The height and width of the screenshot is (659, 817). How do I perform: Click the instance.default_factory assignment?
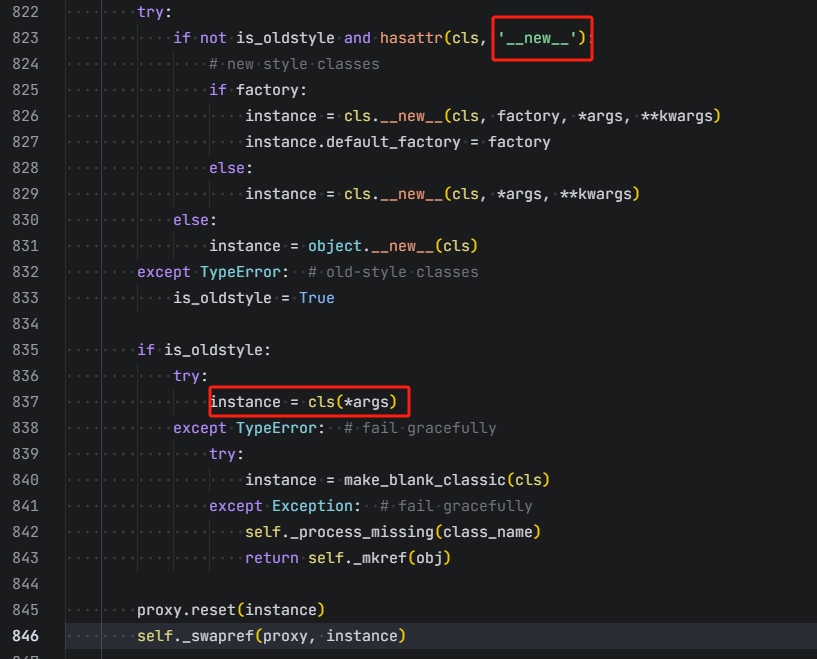pyautogui.click(x=397, y=142)
